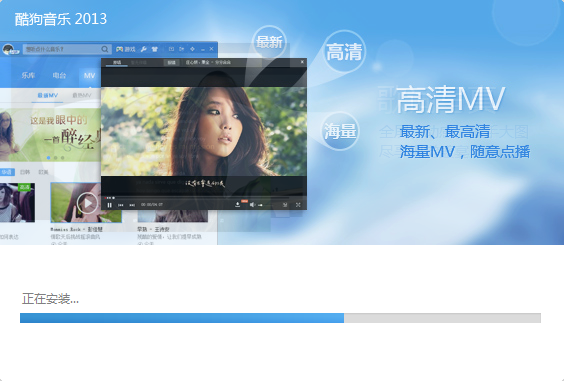Click the 高清 bubble
564x381 pixels.
click(344, 51)
